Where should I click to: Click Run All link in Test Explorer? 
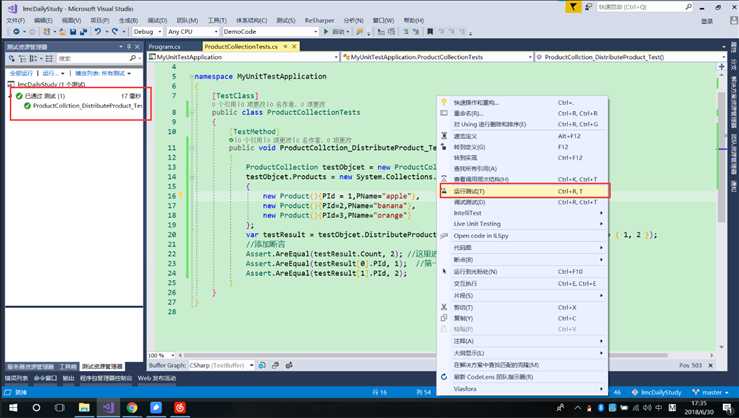[21, 74]
